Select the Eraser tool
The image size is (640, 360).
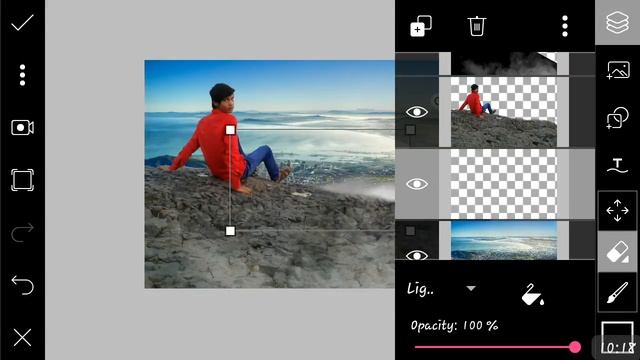(x=618, y=252)
